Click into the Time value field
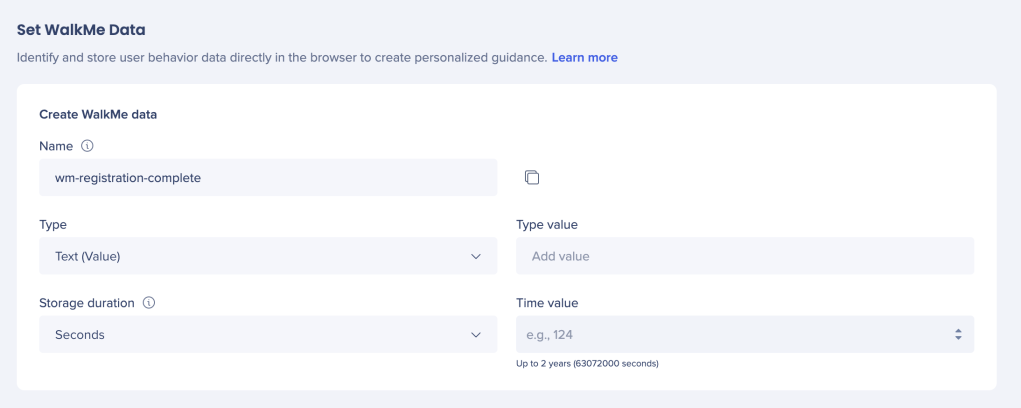This screenshot has width=1021, height=408. (x=730, y=335)
